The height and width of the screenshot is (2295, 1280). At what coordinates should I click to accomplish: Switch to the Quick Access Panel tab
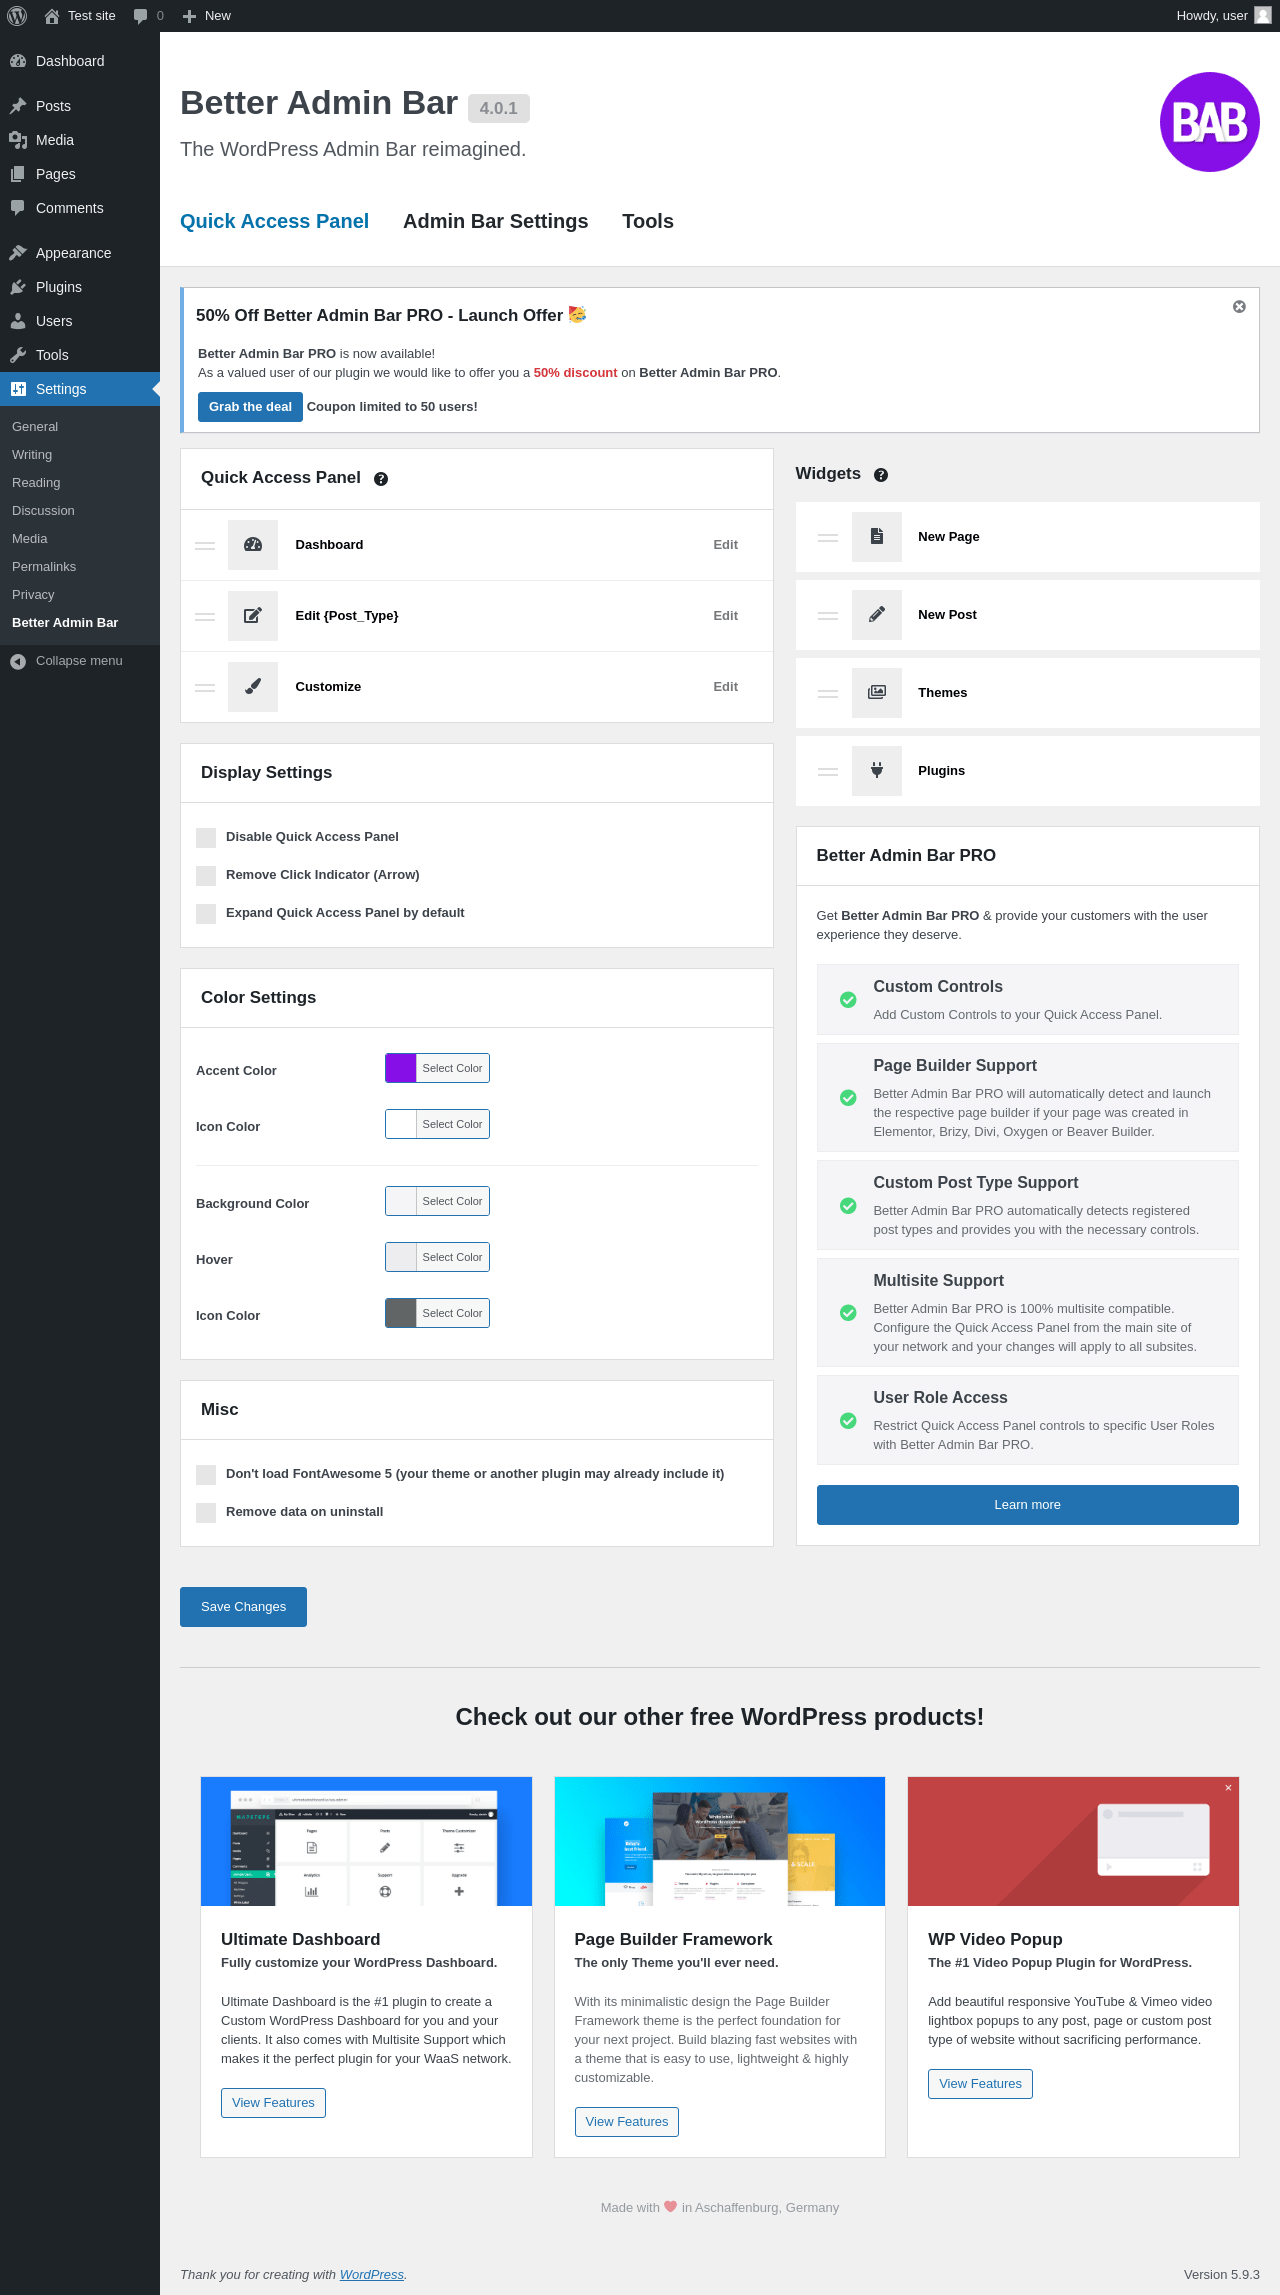pyautogui.click(x=274, y=221)
